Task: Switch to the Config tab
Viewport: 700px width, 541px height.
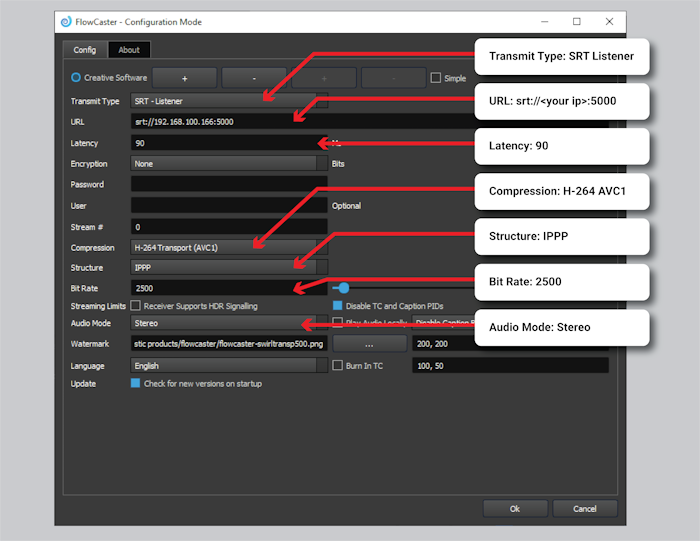Action: pyautogui.click(x=85, y=50)
